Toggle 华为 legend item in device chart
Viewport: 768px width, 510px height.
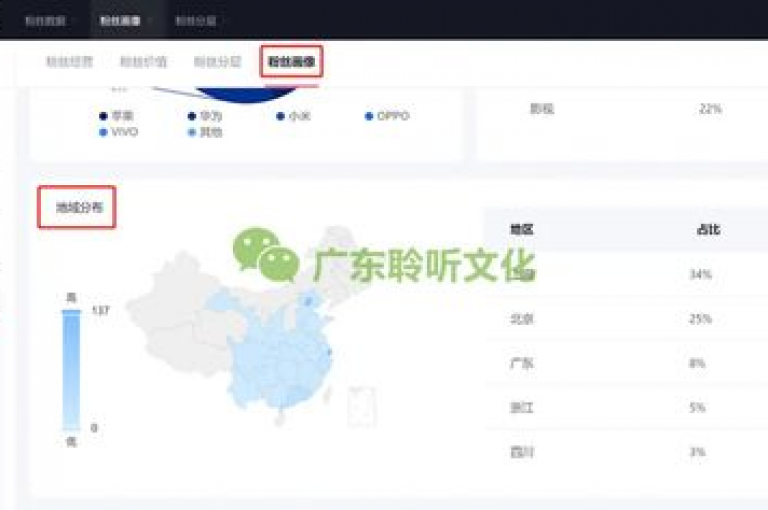tap(205, 116)
